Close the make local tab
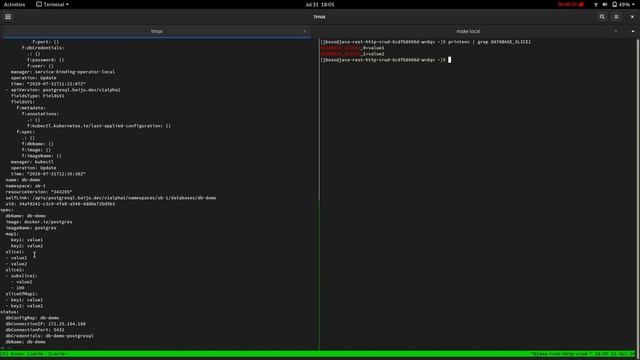Viewport: 640px width, 360px height. point(616,31)
